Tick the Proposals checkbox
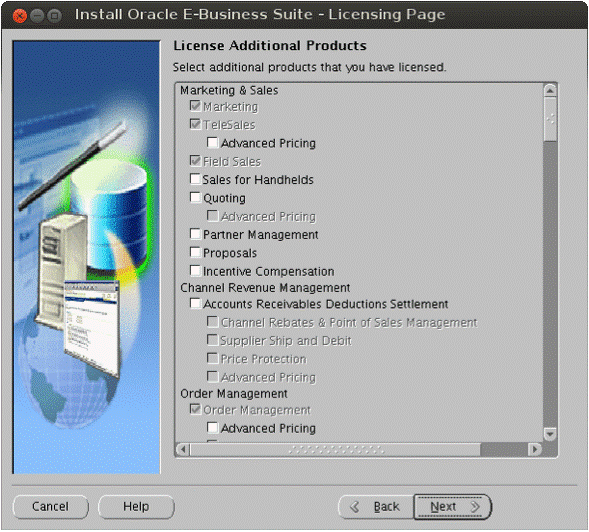 pyautogui.click(x=195, y=252)
